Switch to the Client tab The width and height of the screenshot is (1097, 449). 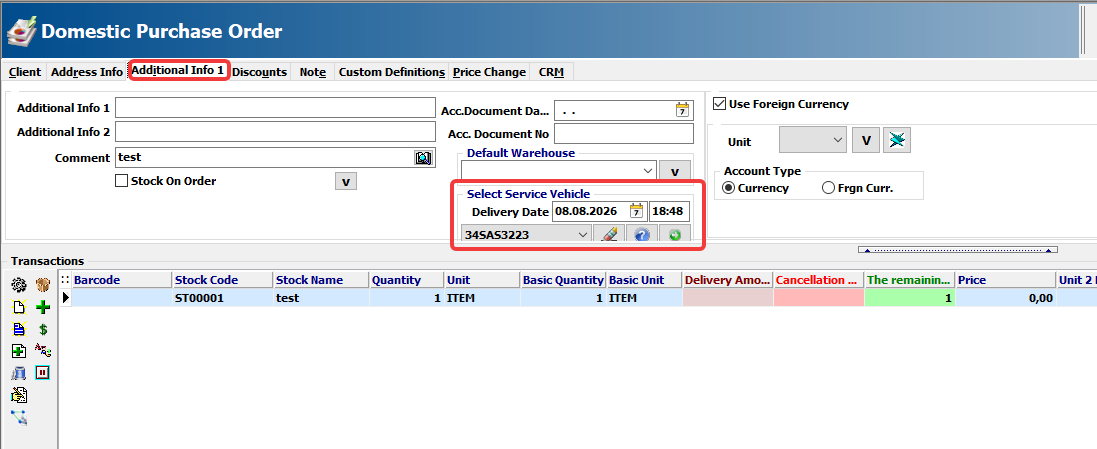point(25,72)
